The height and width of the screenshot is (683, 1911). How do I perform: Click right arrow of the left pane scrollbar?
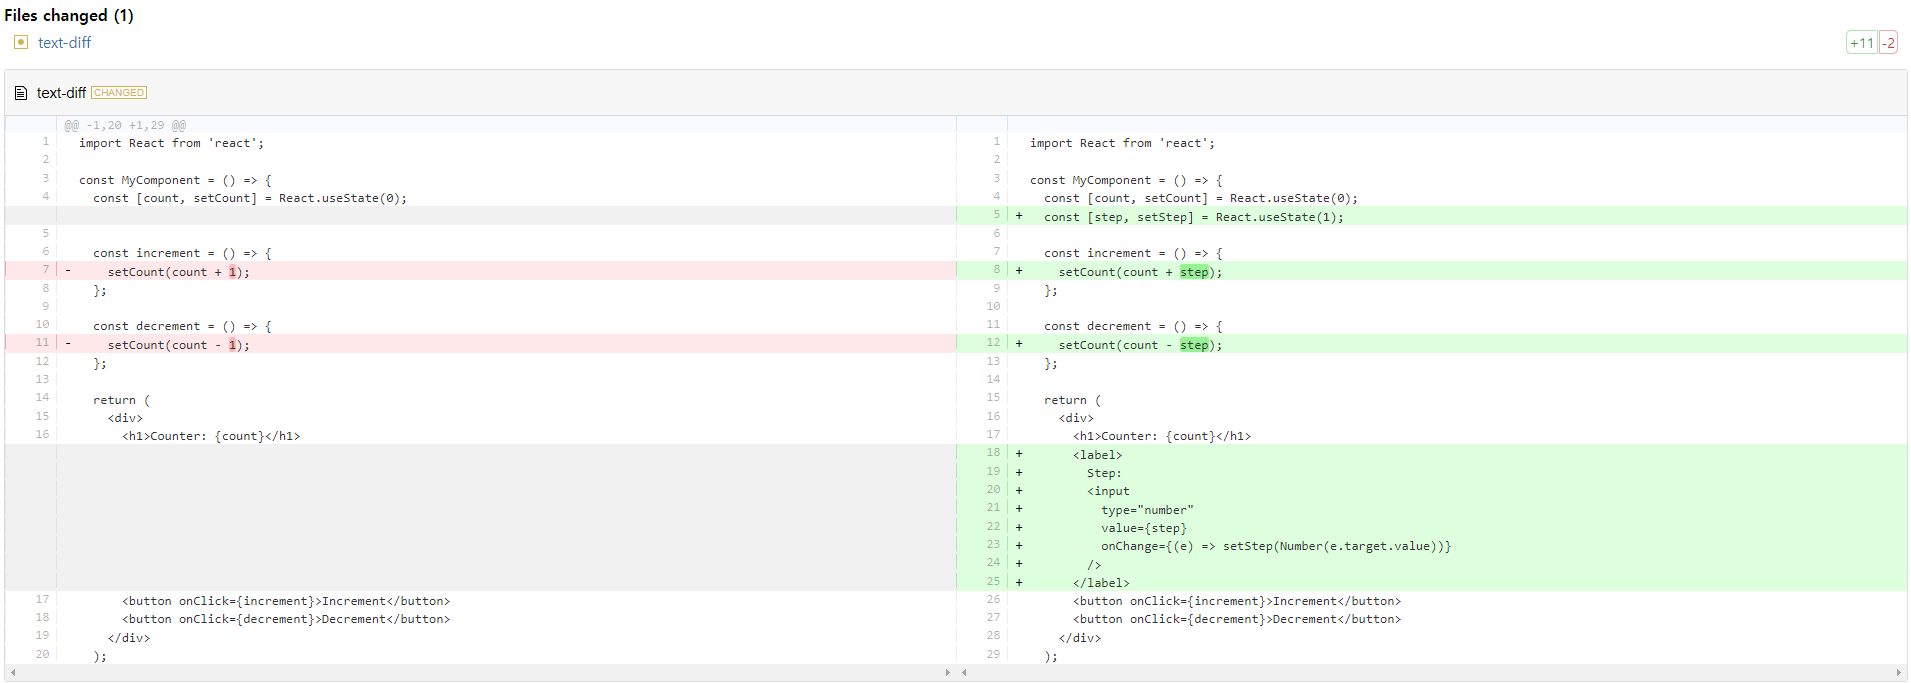pos(948,673)
